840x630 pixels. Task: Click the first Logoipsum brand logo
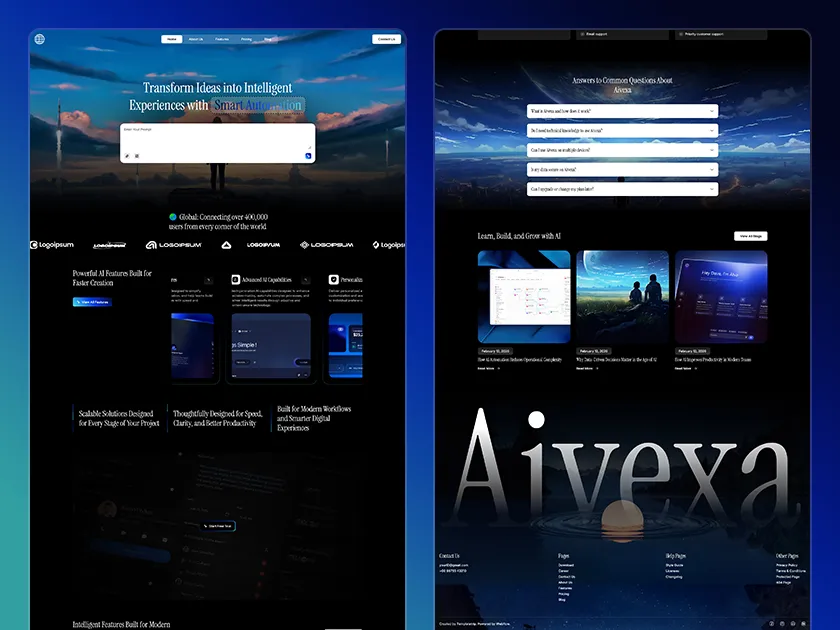tap(52, 245)
